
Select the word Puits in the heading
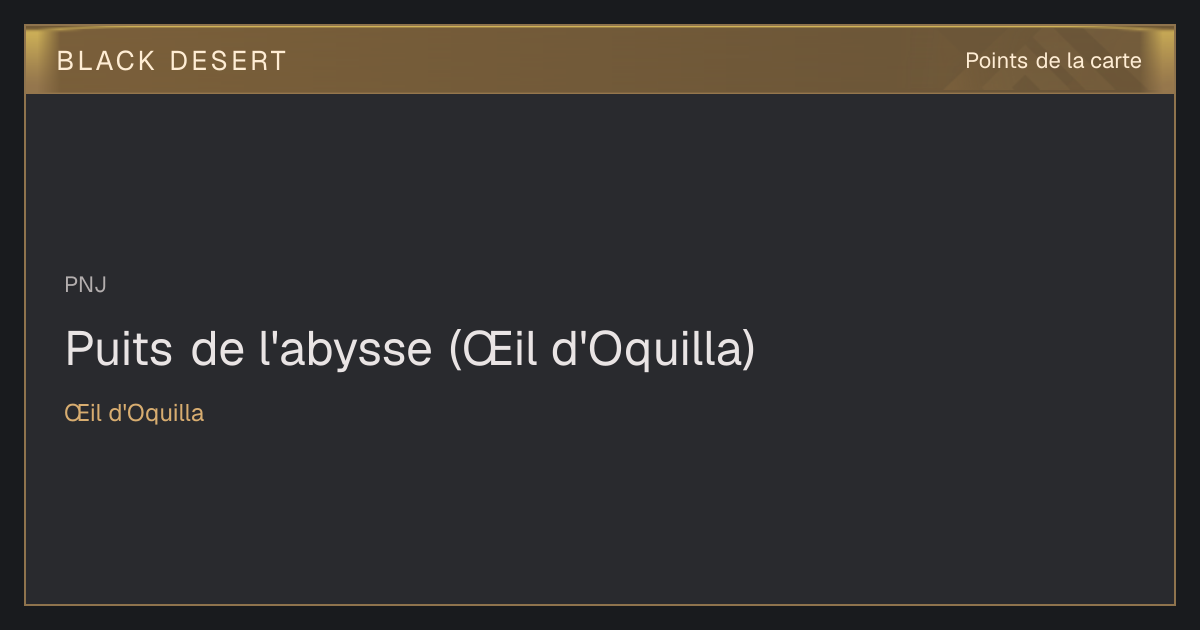(x=118, y=349)
